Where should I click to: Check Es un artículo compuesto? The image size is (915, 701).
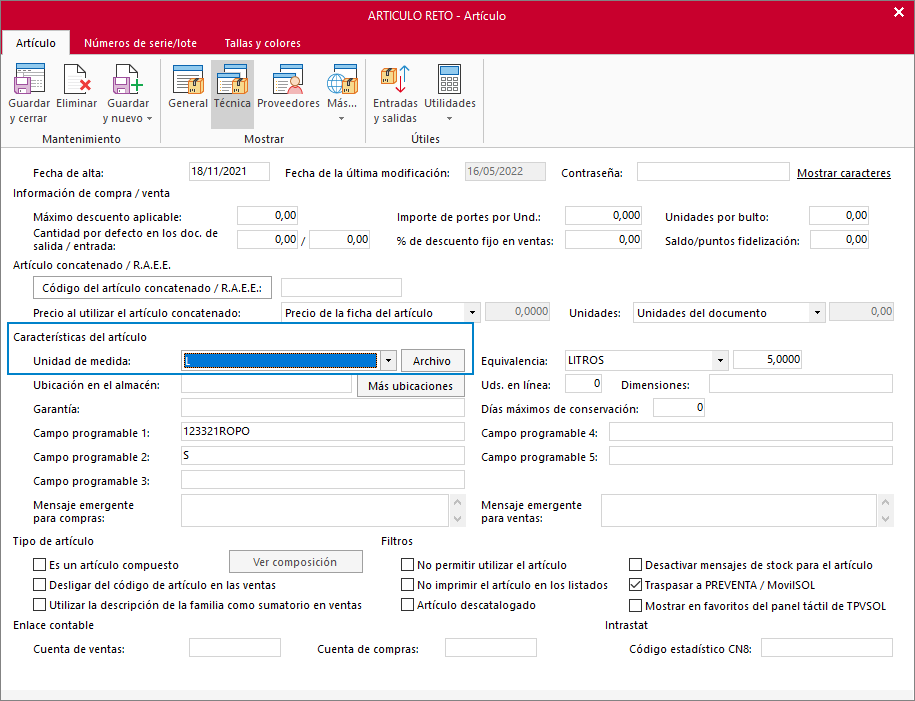[x=40, y=564]
